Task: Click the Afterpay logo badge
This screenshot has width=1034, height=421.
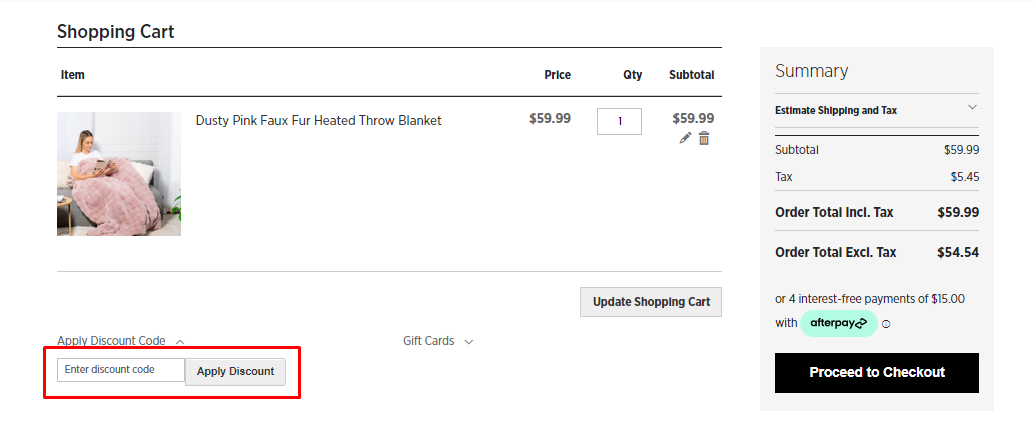Action: [x=838, y=323]
